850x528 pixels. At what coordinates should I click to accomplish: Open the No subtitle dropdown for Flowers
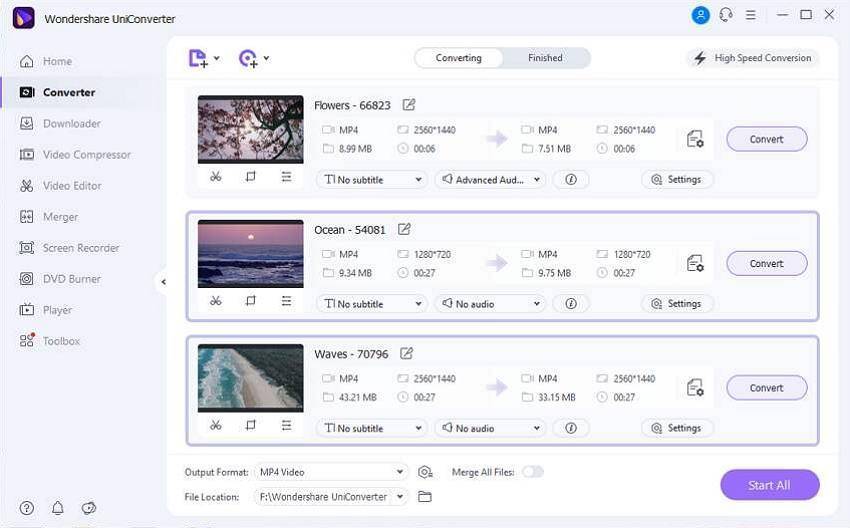click(371, 180)
